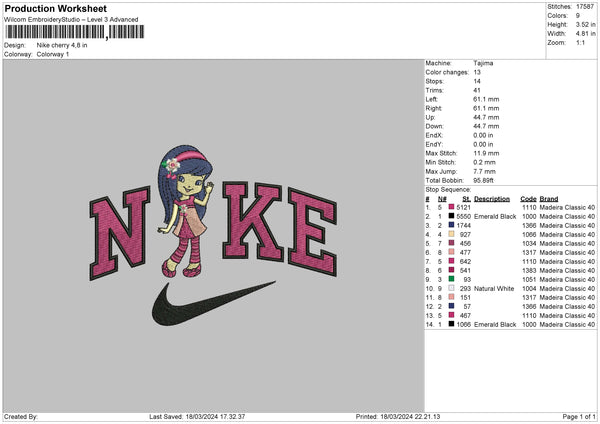This screenshot has height=424, width=600.
Task: Click the embroidered girl character in the preview
Action: [186, 211]
